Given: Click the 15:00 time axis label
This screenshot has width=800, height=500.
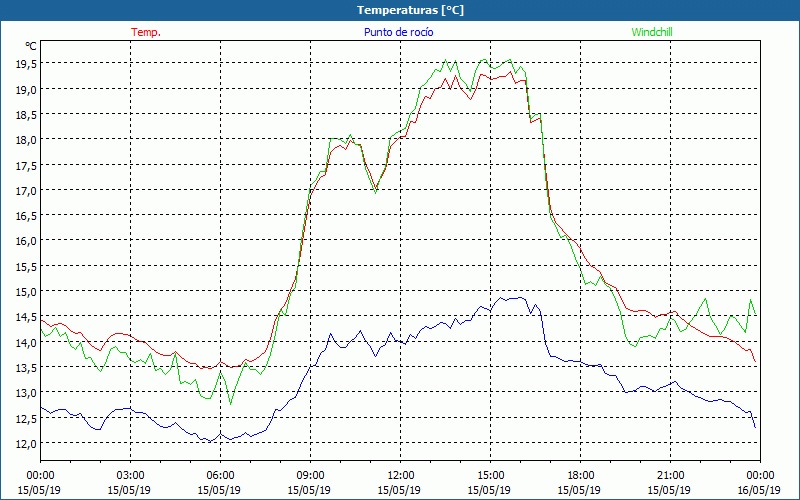Looking at the screenshot, I should coord(490,476).
